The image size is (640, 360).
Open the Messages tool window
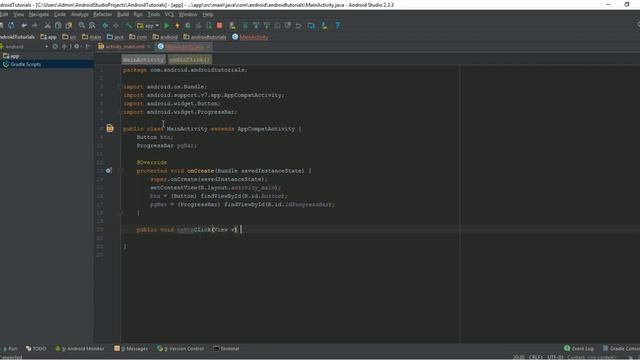[131, 349]
